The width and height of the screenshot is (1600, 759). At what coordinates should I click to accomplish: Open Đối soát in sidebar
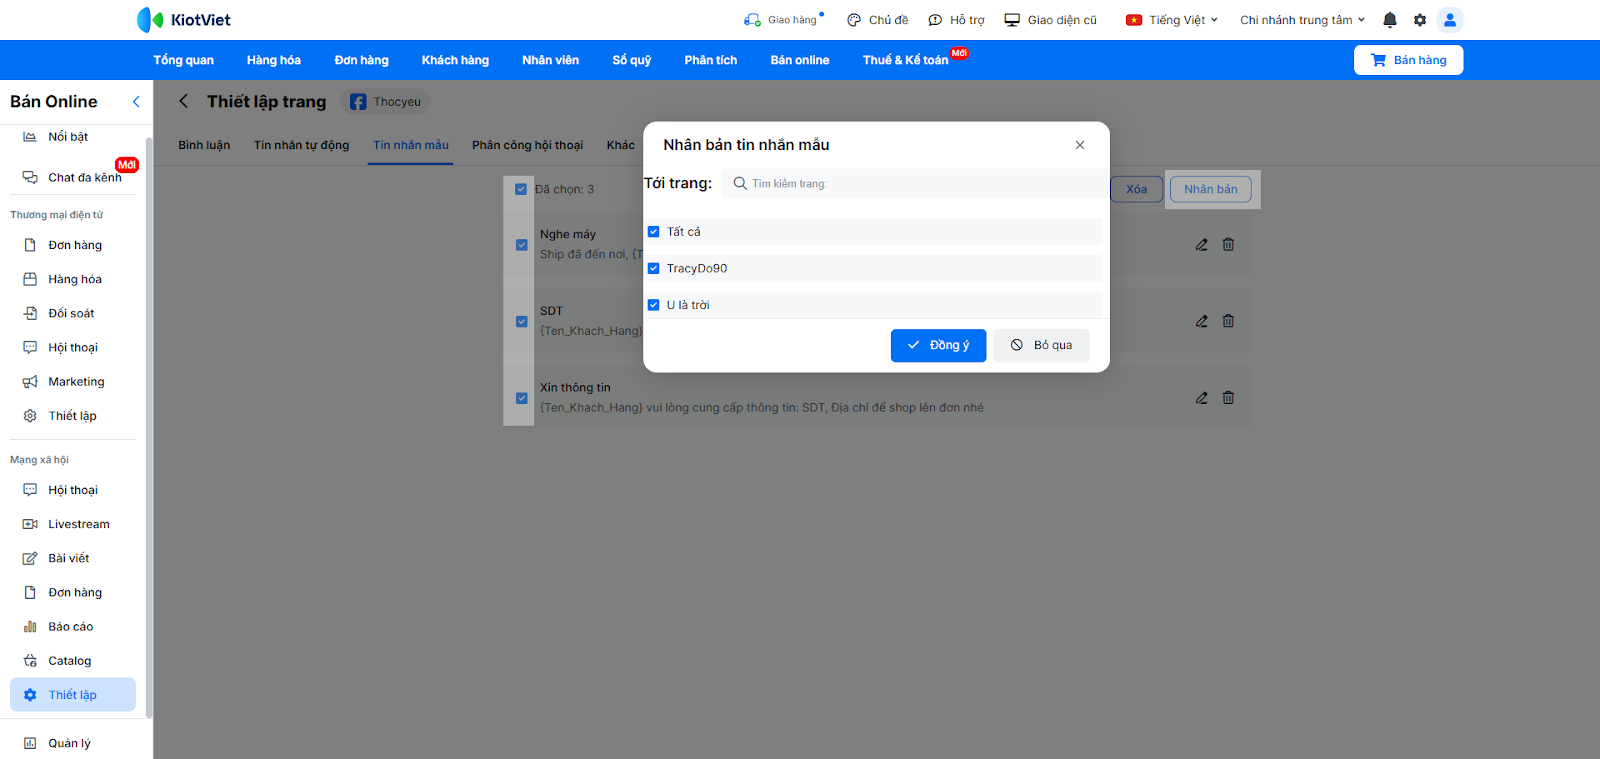click(73, 313)
